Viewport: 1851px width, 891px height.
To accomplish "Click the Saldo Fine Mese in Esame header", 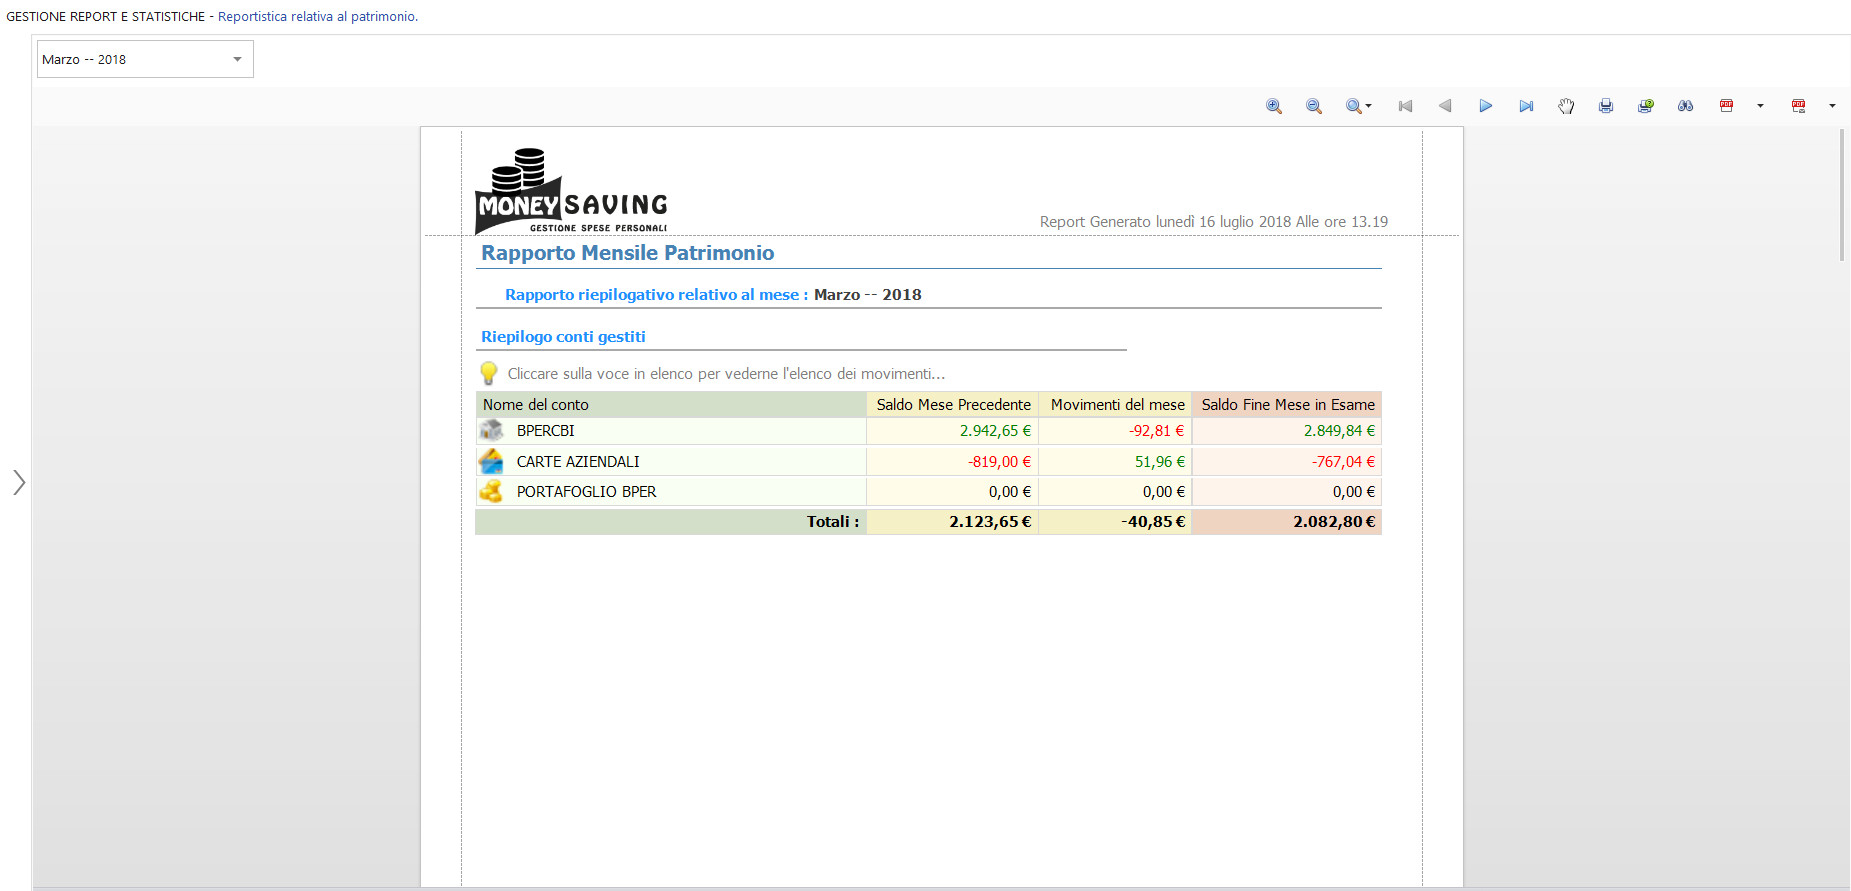I will point(1288,405).
